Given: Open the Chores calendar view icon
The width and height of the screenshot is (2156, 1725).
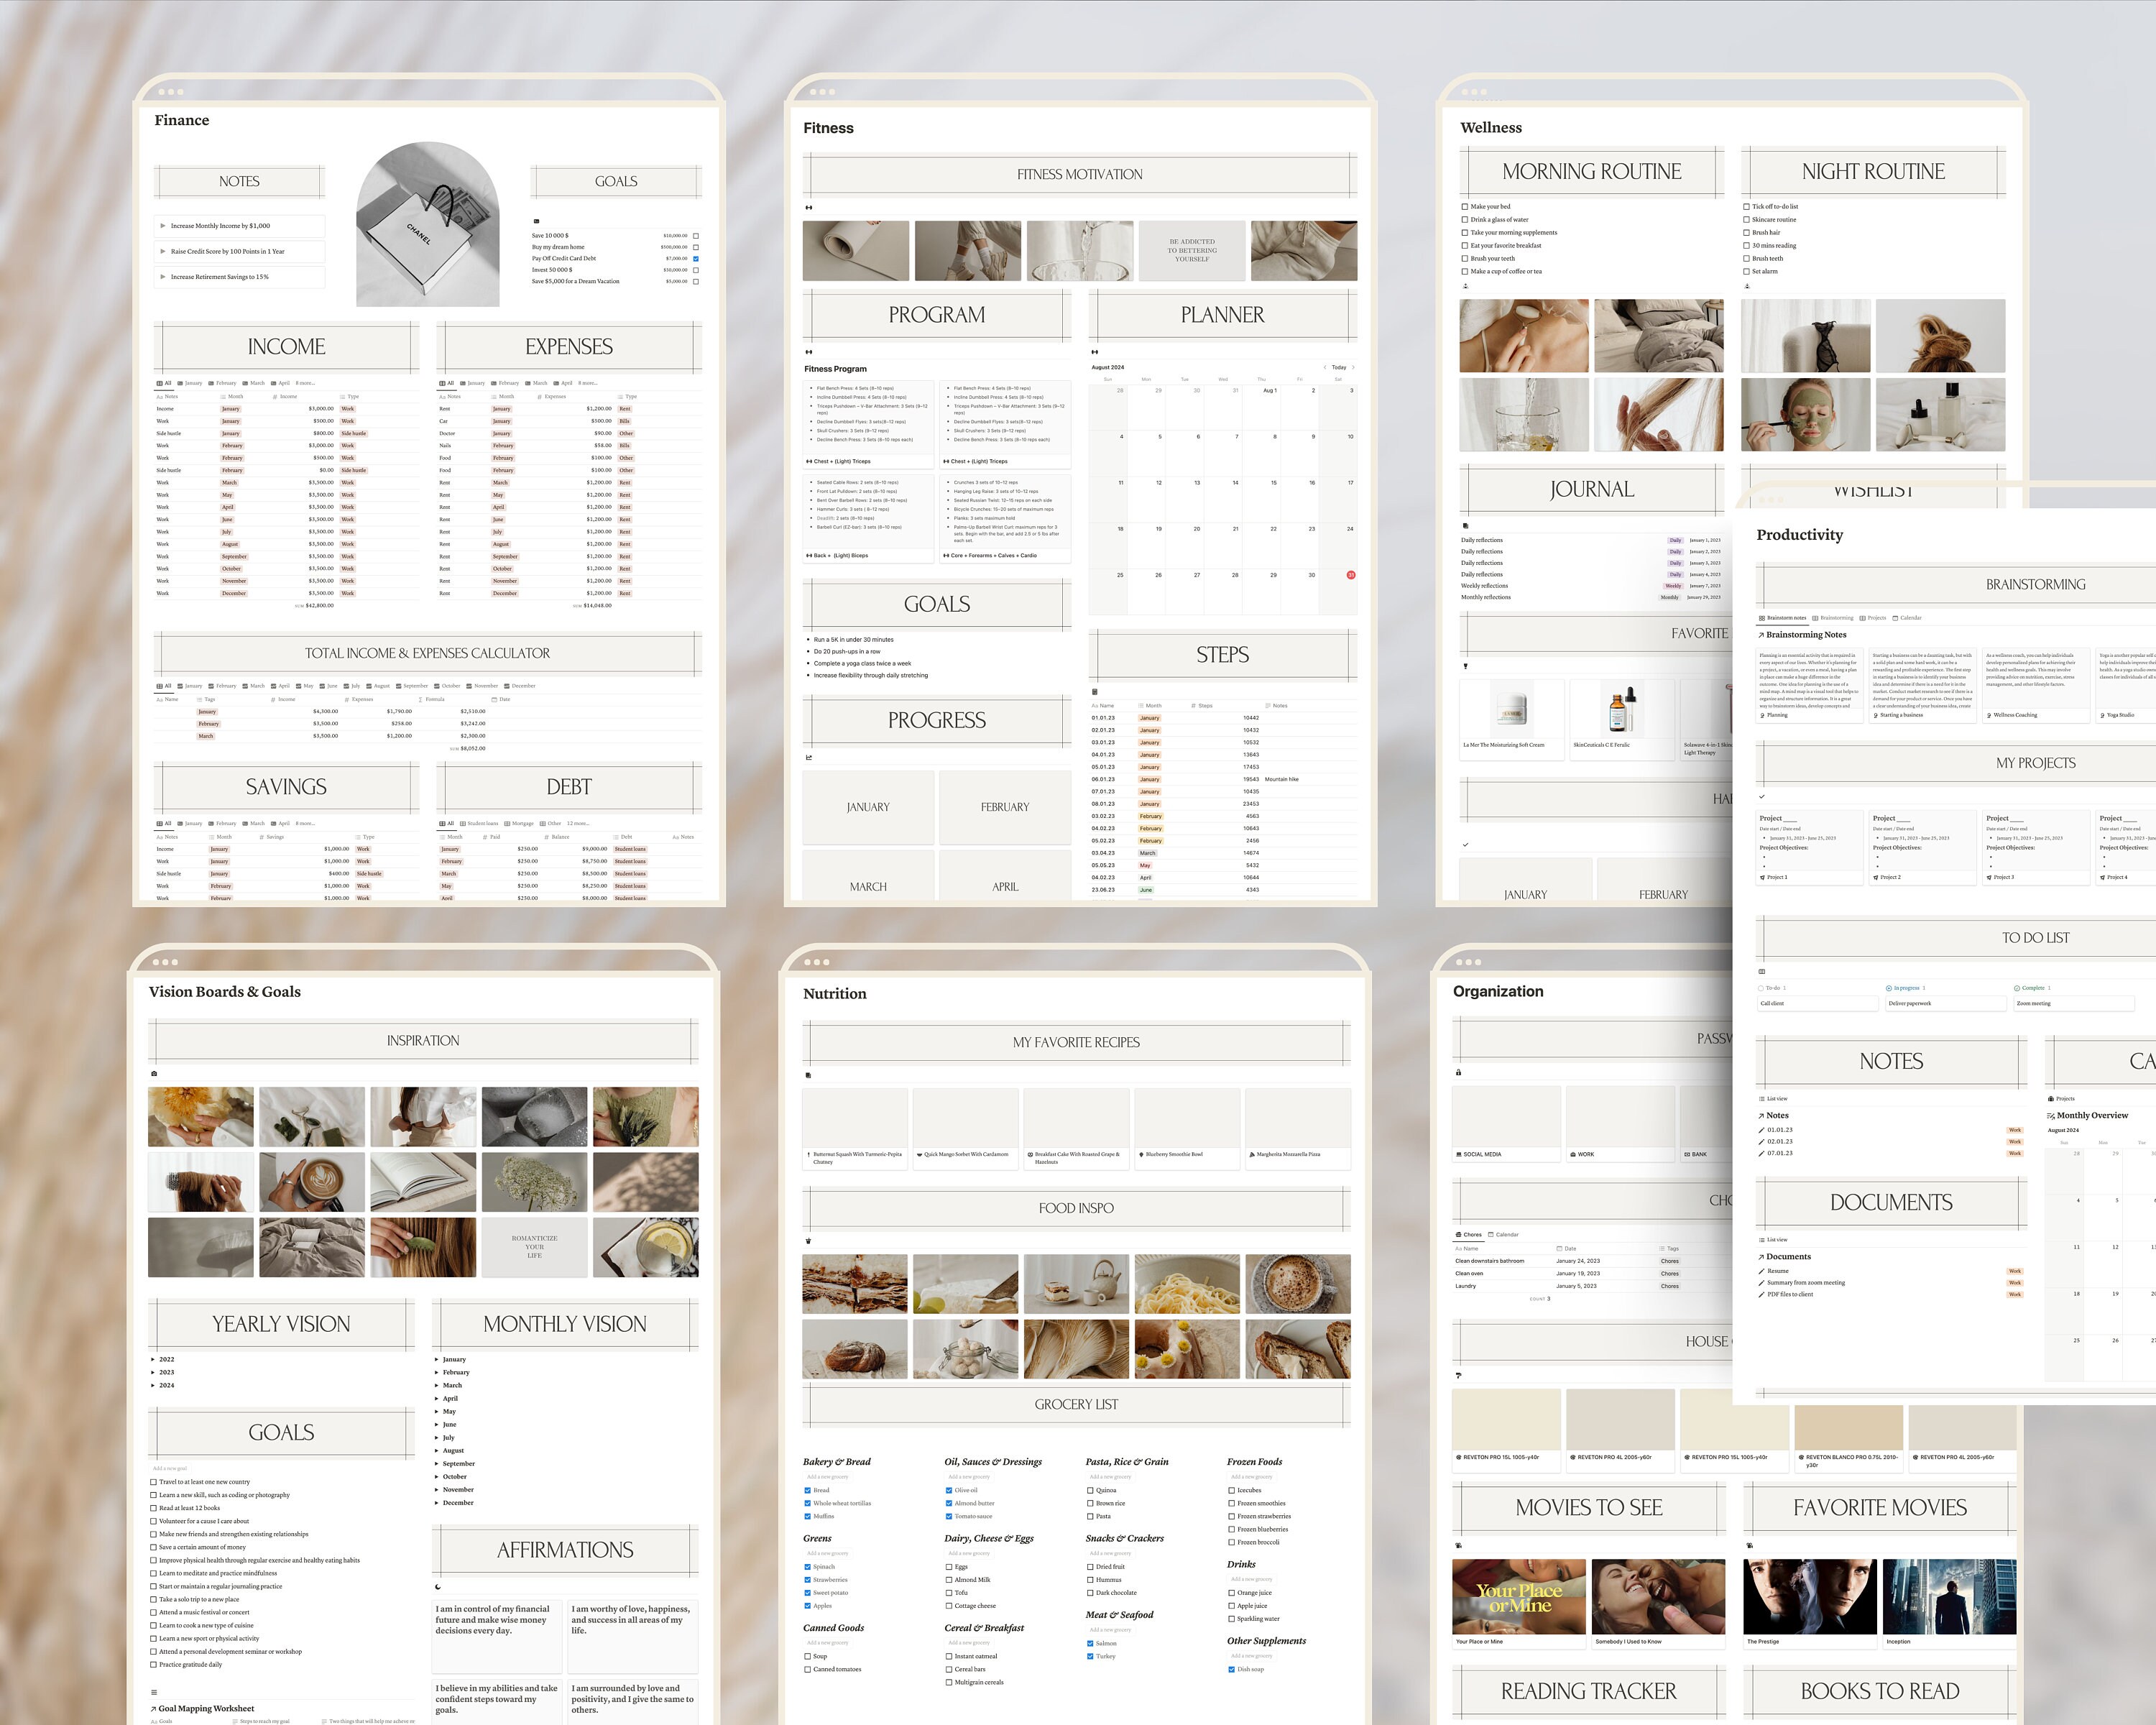Looking at the screenshot, I should 1491,1235.
